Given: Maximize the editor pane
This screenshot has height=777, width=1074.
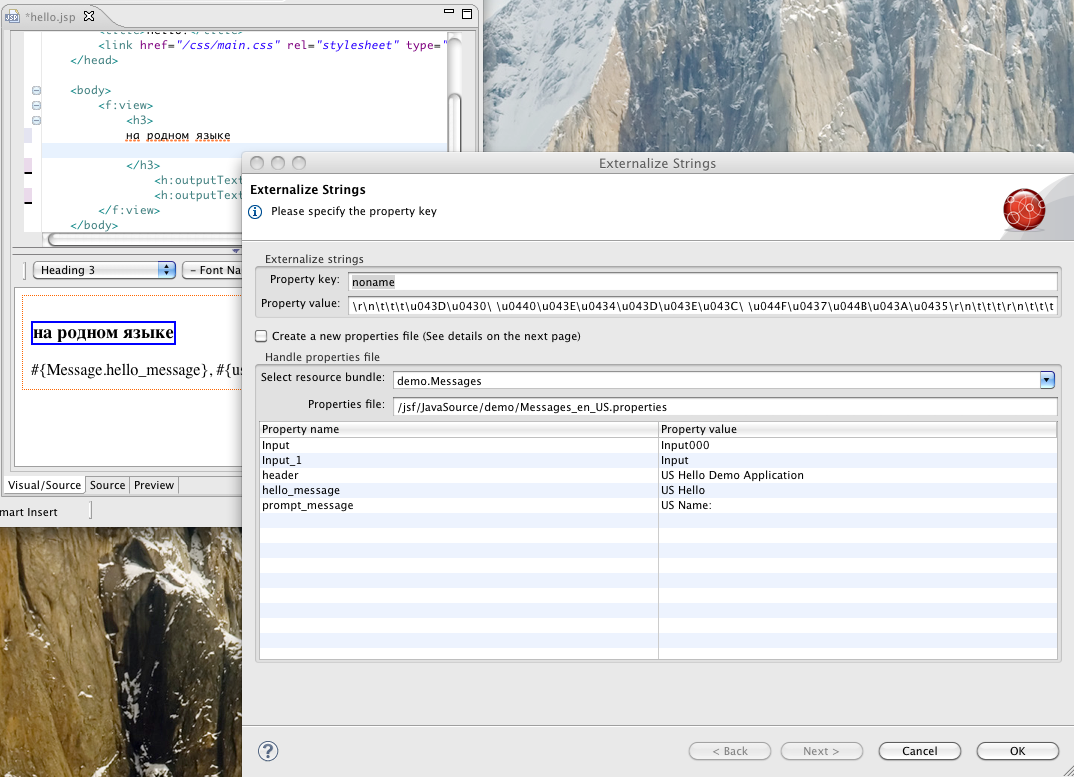Looking at the screenshot, I should pos(467,12).
